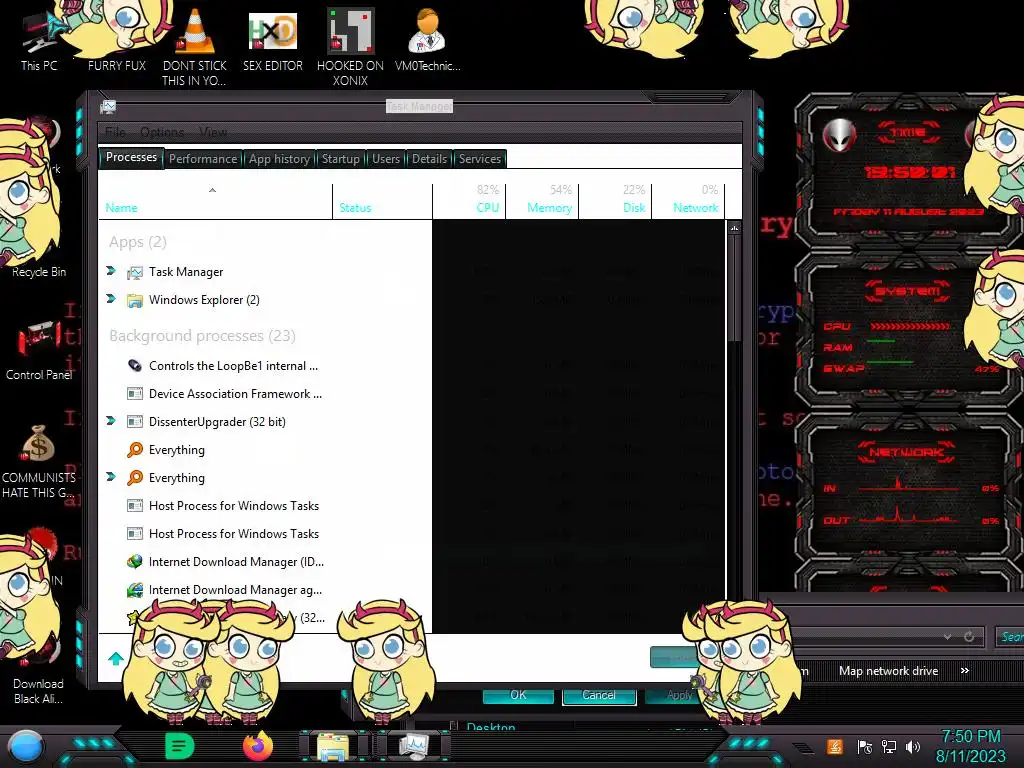Viewport: 1024px width, 768px height.
Task: Open the App history tab
Action: click(279, 159)
